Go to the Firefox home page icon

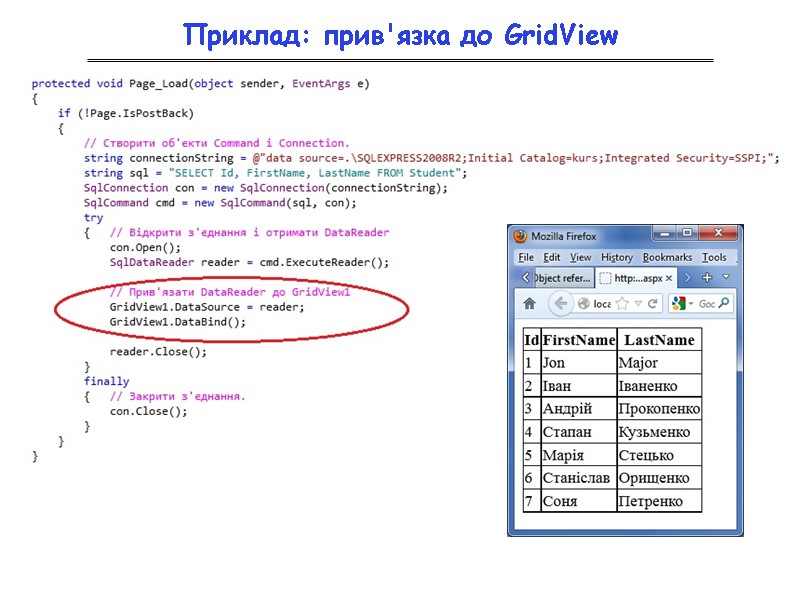(x=530, y=304)
